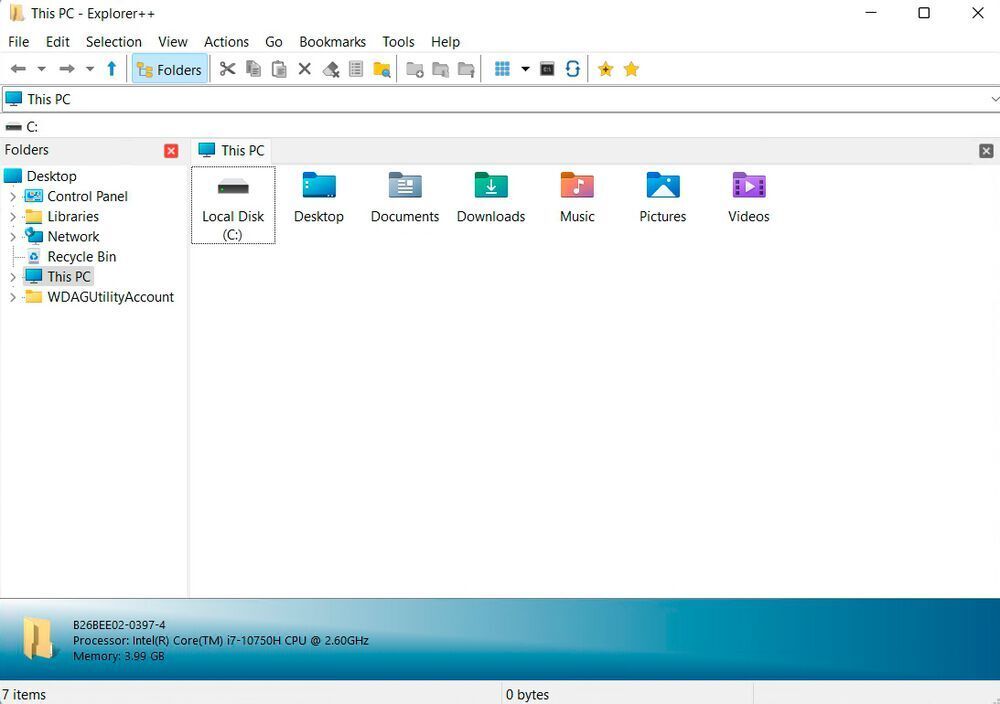
Task: Select the Music folder icon
Action: tap(577, 198)
